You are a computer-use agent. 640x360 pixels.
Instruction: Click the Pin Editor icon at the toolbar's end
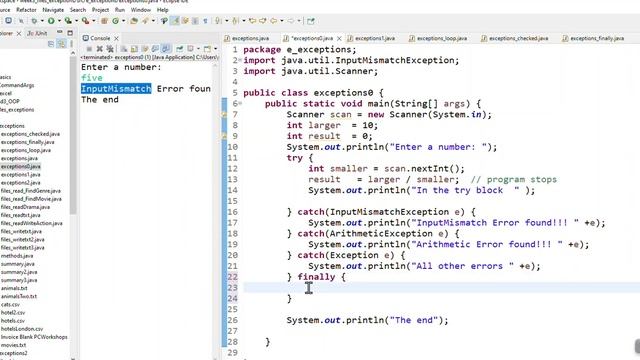311,21
